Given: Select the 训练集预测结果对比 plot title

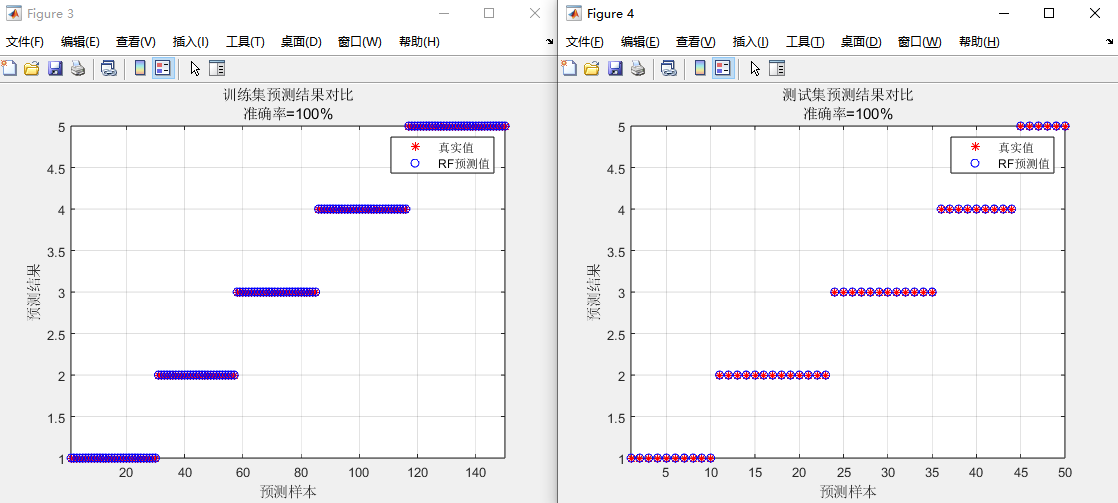Looking at the screenshot, I should point(288,95).
